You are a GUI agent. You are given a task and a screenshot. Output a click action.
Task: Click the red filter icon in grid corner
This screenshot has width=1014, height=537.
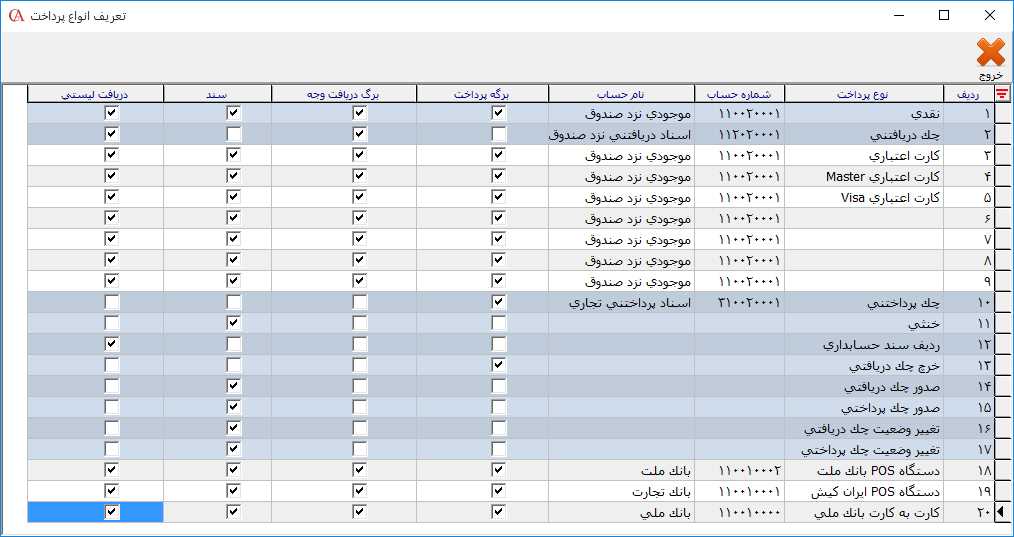(1002, 94)
